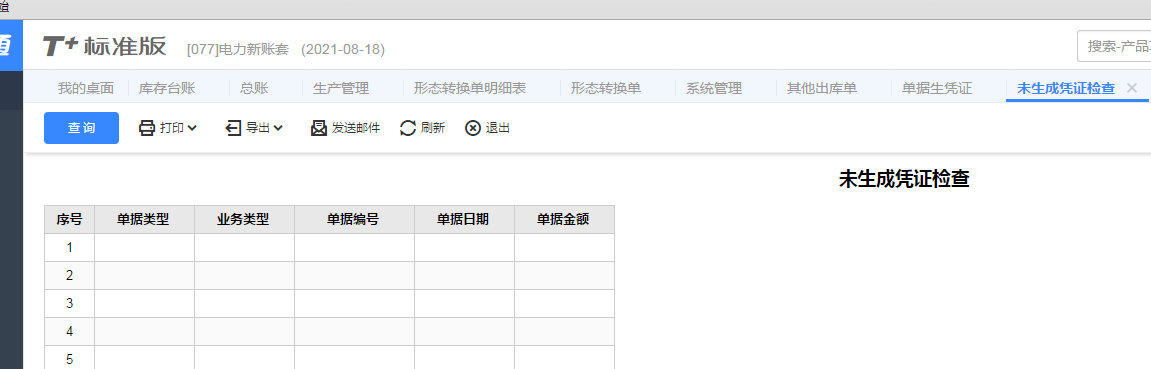This screenshot has height=369, width=1151.
Task: Click the 退出 text label
Action: pyautogui.click(x=498, y=128)
